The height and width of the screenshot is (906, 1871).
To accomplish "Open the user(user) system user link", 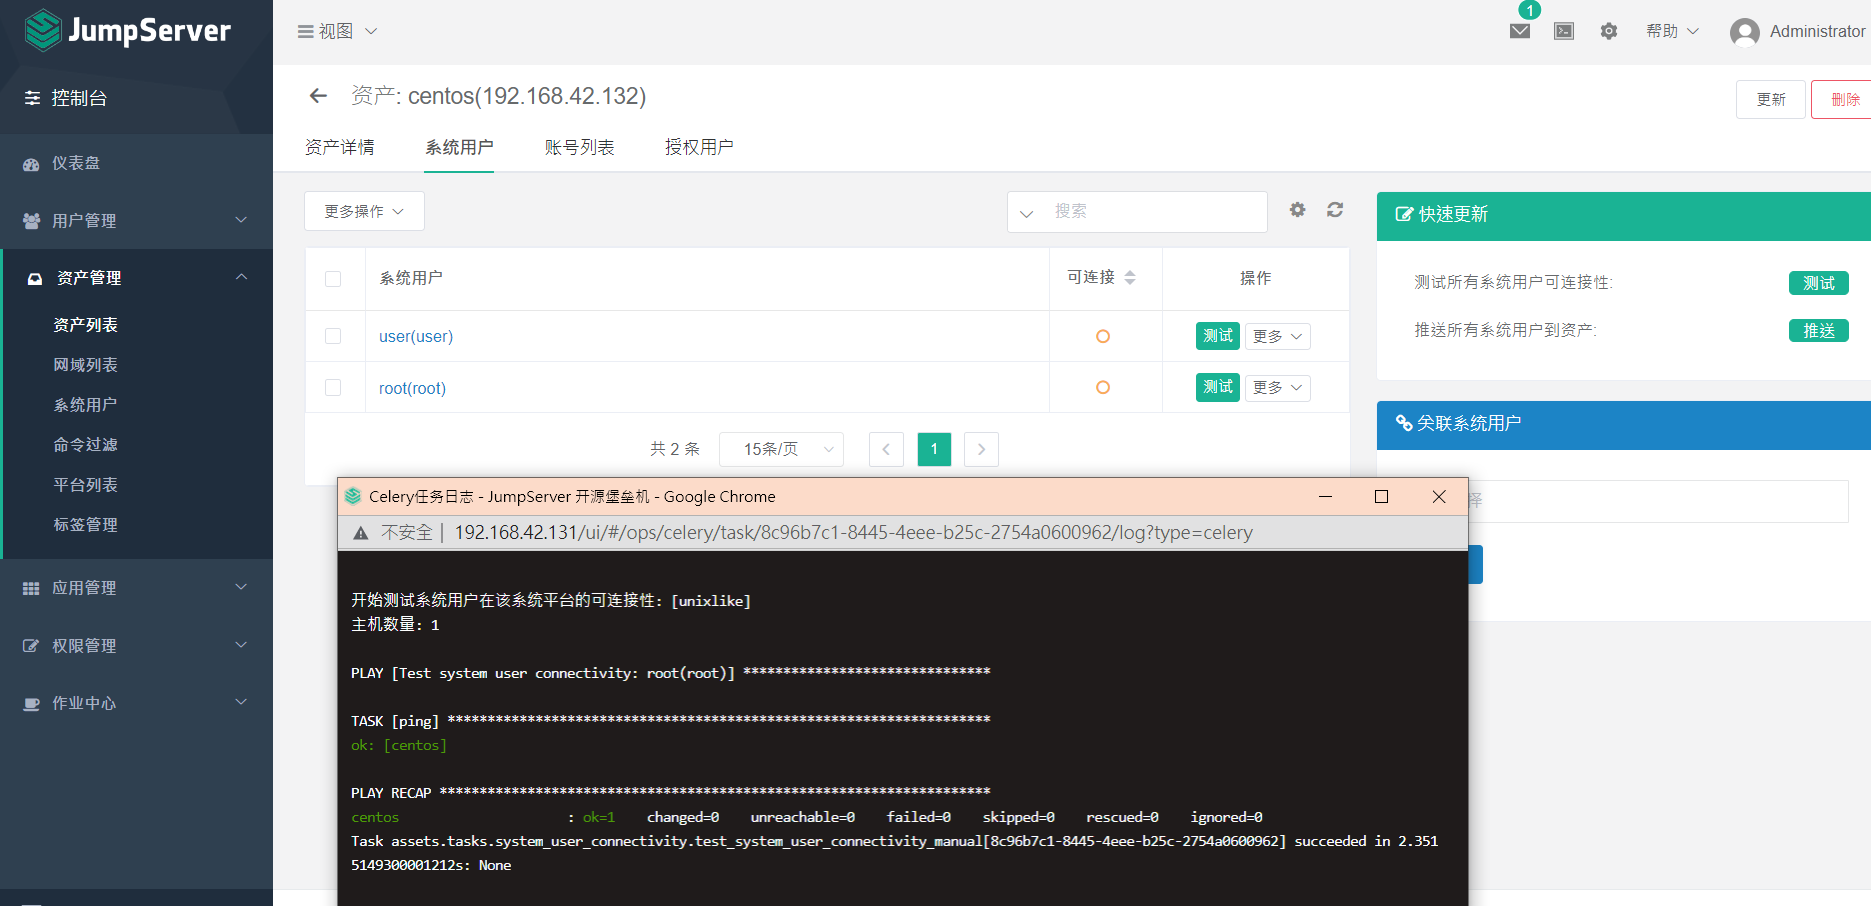I will [x=416, y=337].
